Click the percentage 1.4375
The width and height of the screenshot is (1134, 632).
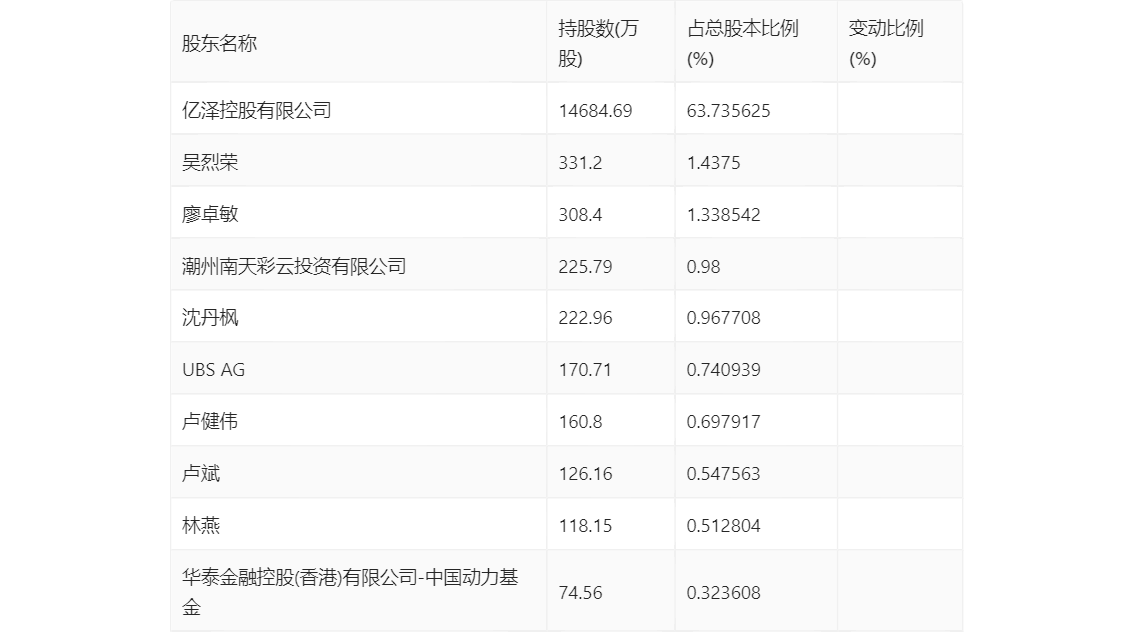point(713,163)
